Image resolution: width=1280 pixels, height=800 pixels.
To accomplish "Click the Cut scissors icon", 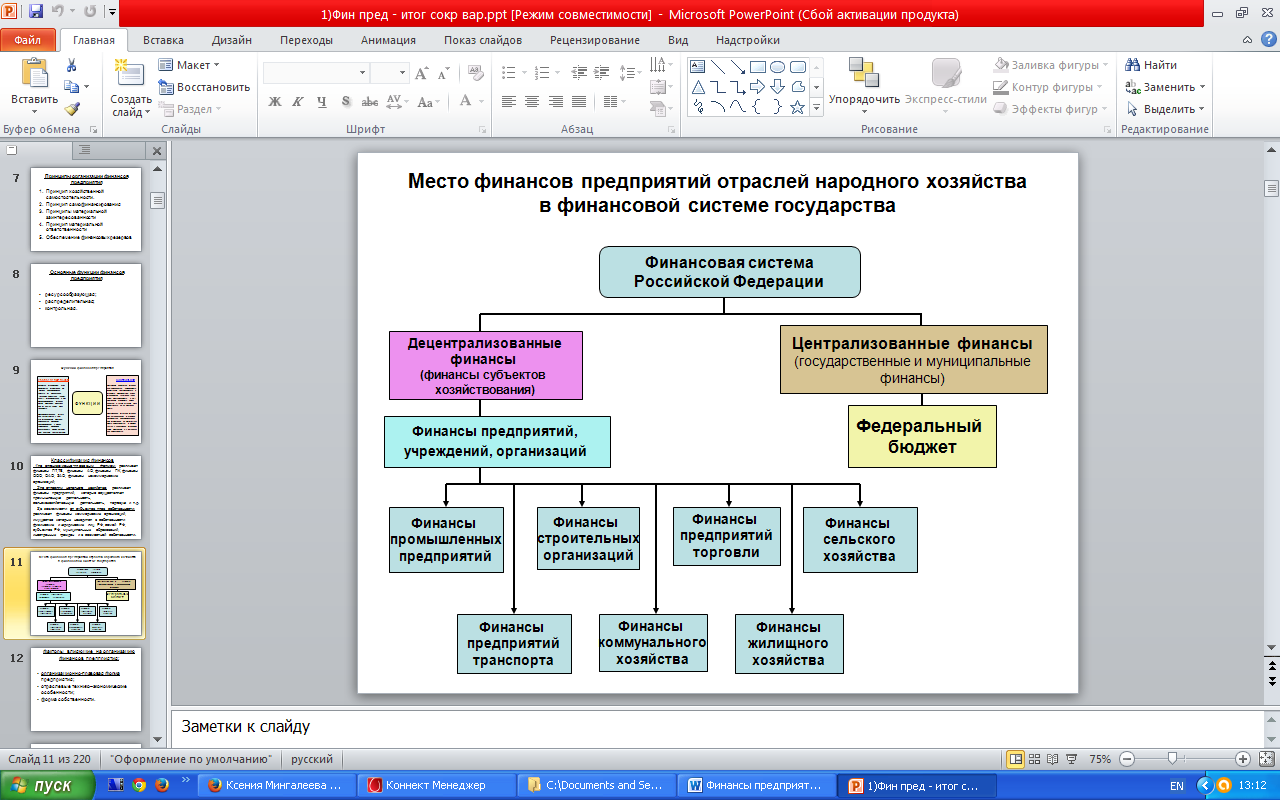I will click(x=72, y=65).
